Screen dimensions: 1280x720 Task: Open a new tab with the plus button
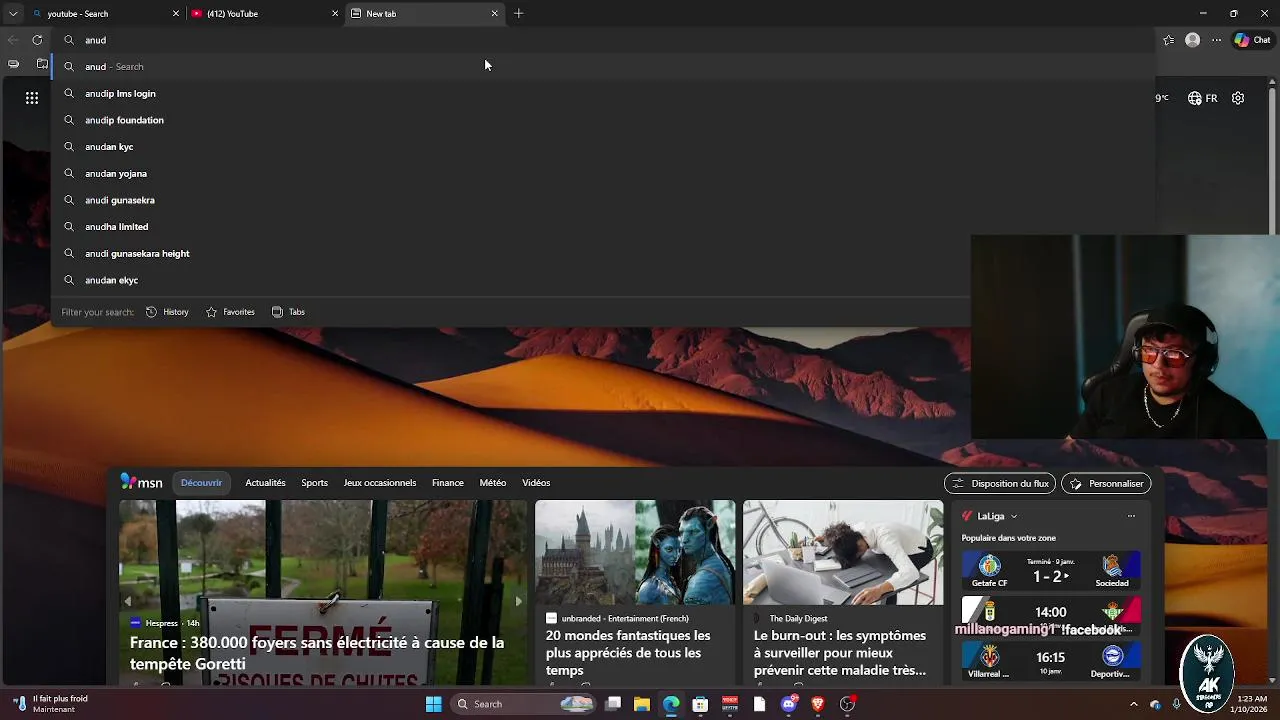[x=518, y=14]
